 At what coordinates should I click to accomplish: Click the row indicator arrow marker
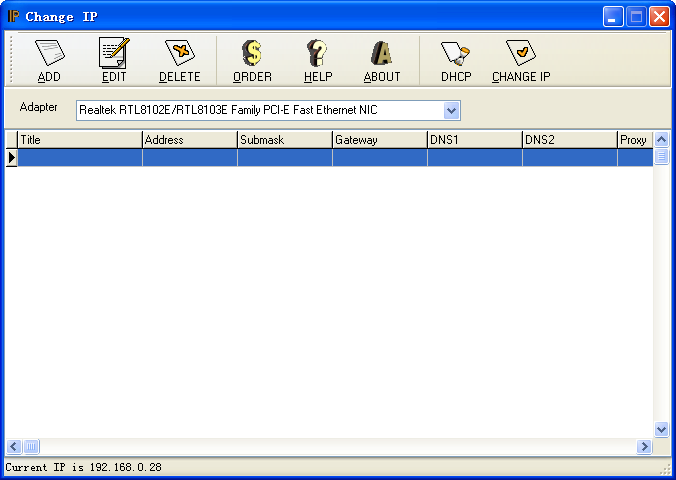(11, 158)
